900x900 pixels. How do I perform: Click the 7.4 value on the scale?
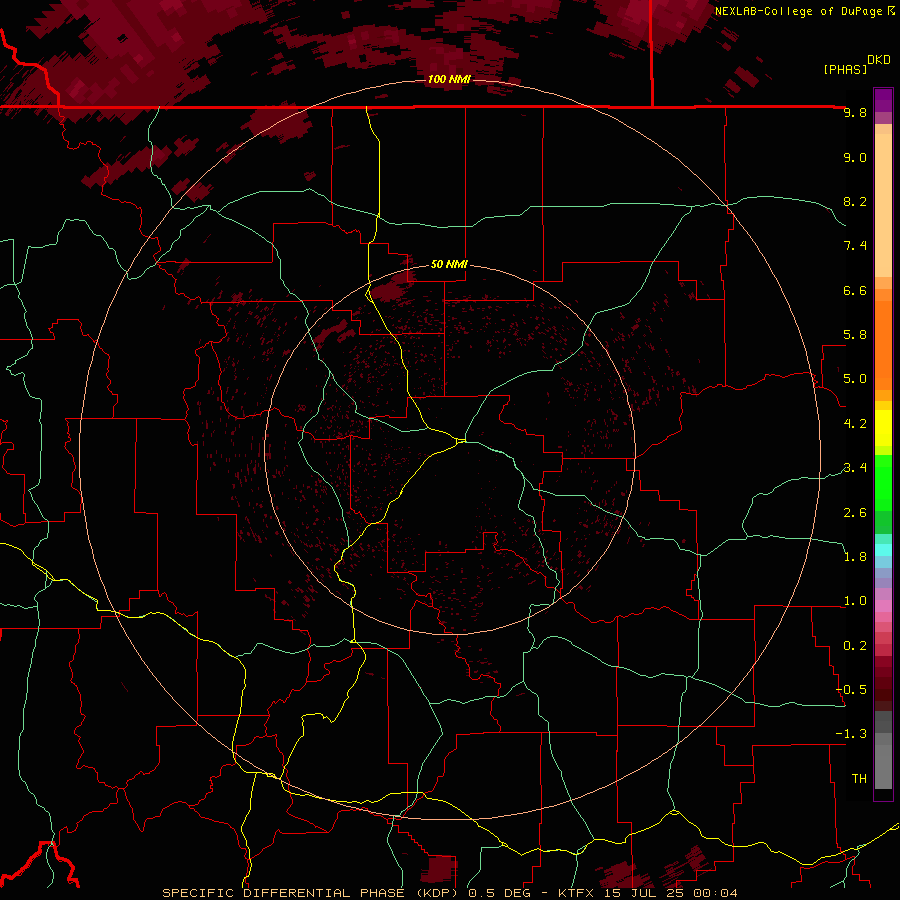click(855, 246)
